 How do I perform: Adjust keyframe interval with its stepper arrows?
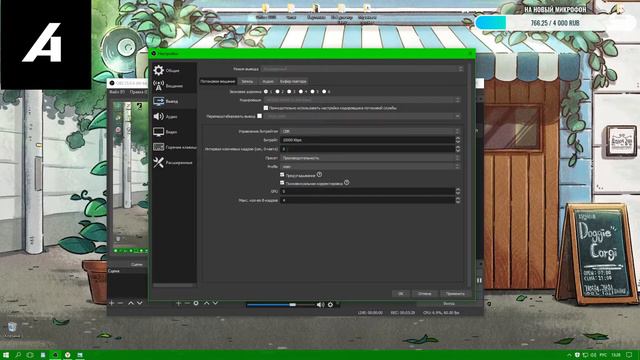(x=458, y=149)
